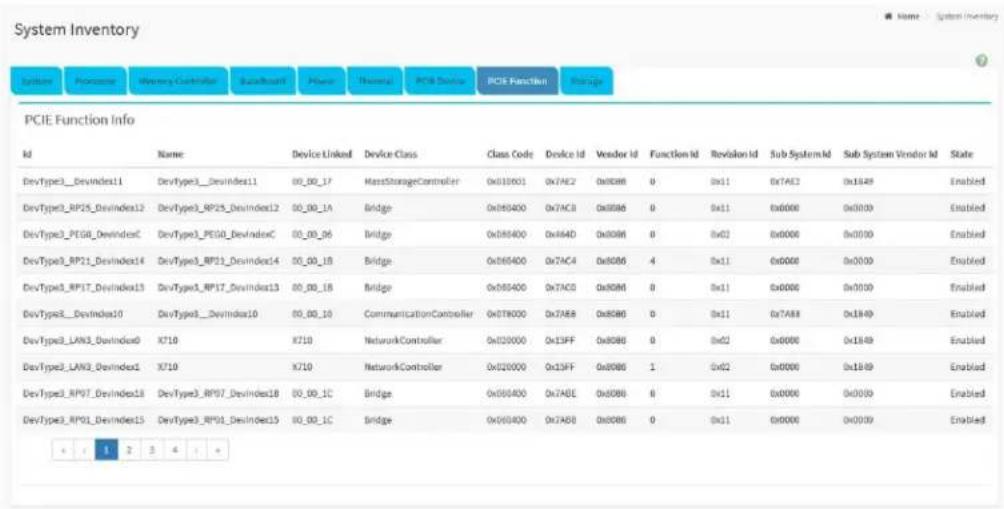
Task: Click the Function Id column header
Action: [x=674, y=154]
